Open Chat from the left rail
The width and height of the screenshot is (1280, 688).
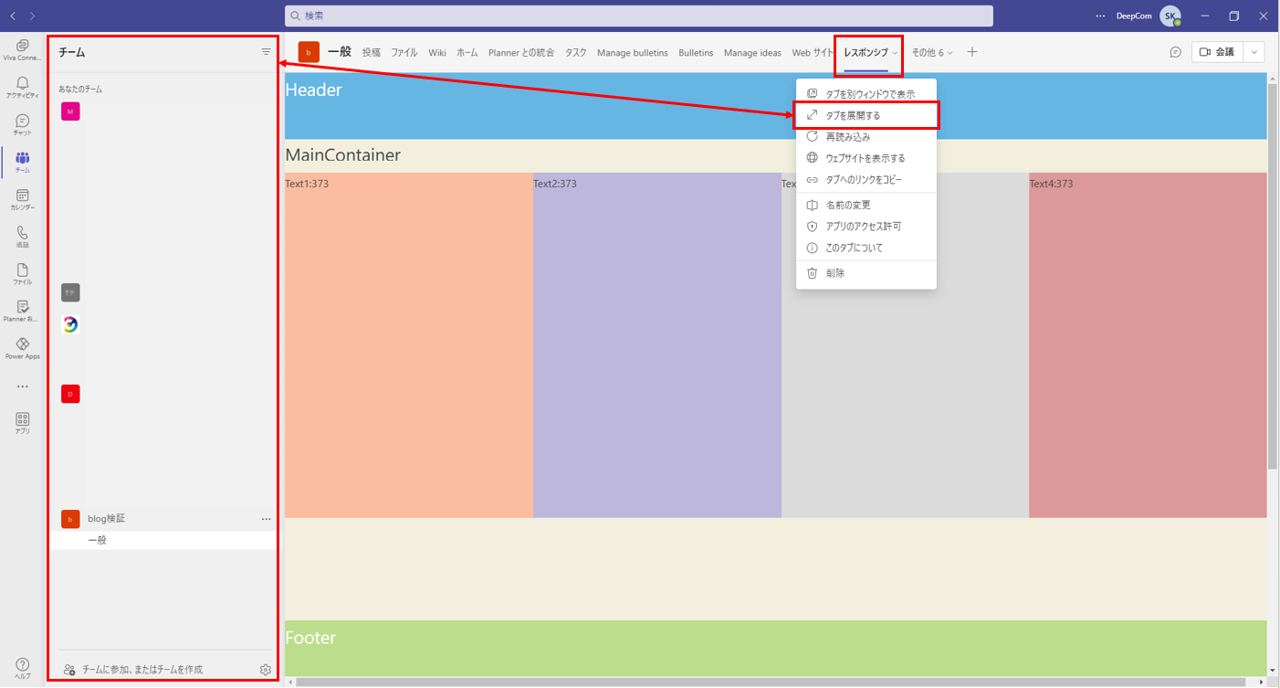(22, 125)
